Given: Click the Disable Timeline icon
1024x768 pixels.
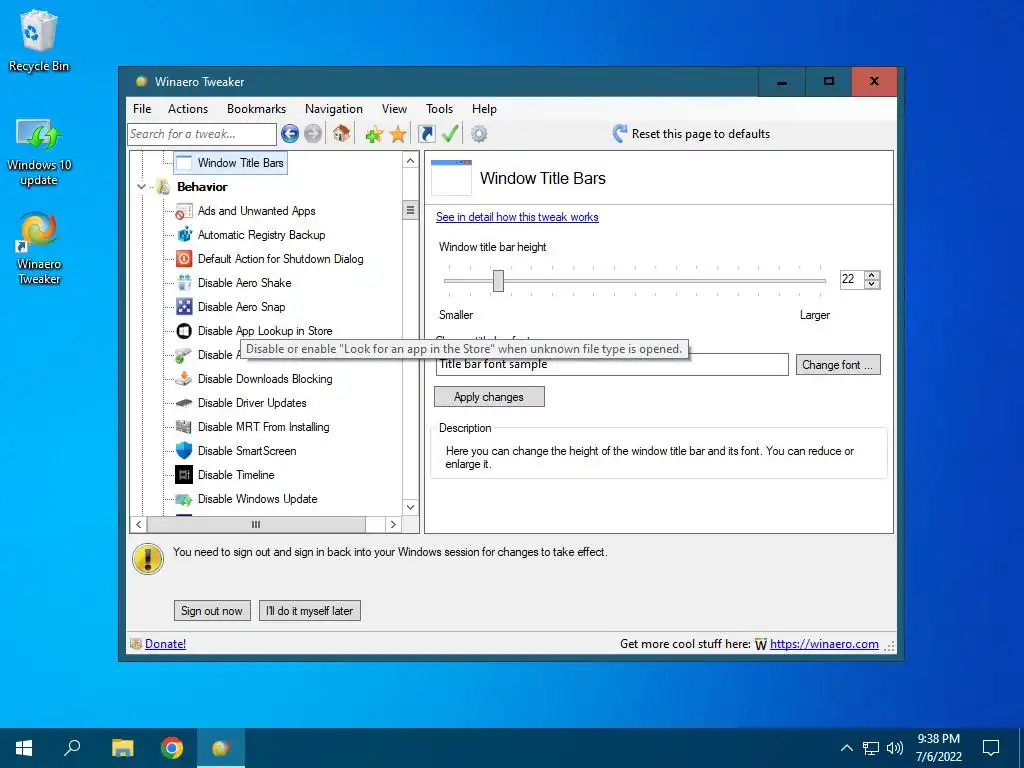Looking at the screenshot, I should tap(184, 475).
